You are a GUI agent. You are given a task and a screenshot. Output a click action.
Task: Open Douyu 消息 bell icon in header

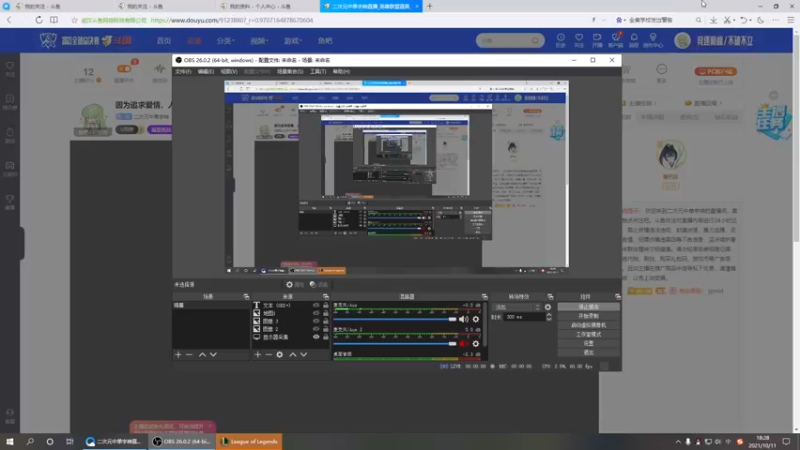click(634, 40)
